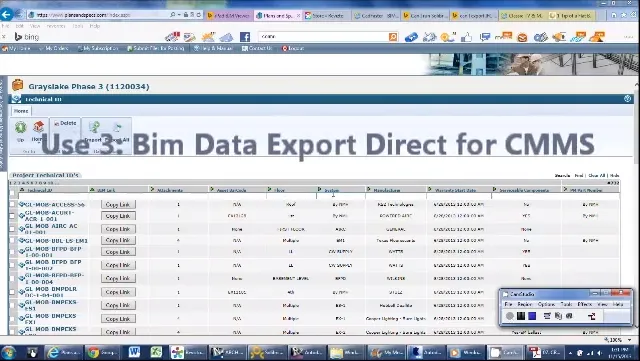
Task: Click Copy Link for GL-MOB-ACCESS-S6
Action: (118, 204)
